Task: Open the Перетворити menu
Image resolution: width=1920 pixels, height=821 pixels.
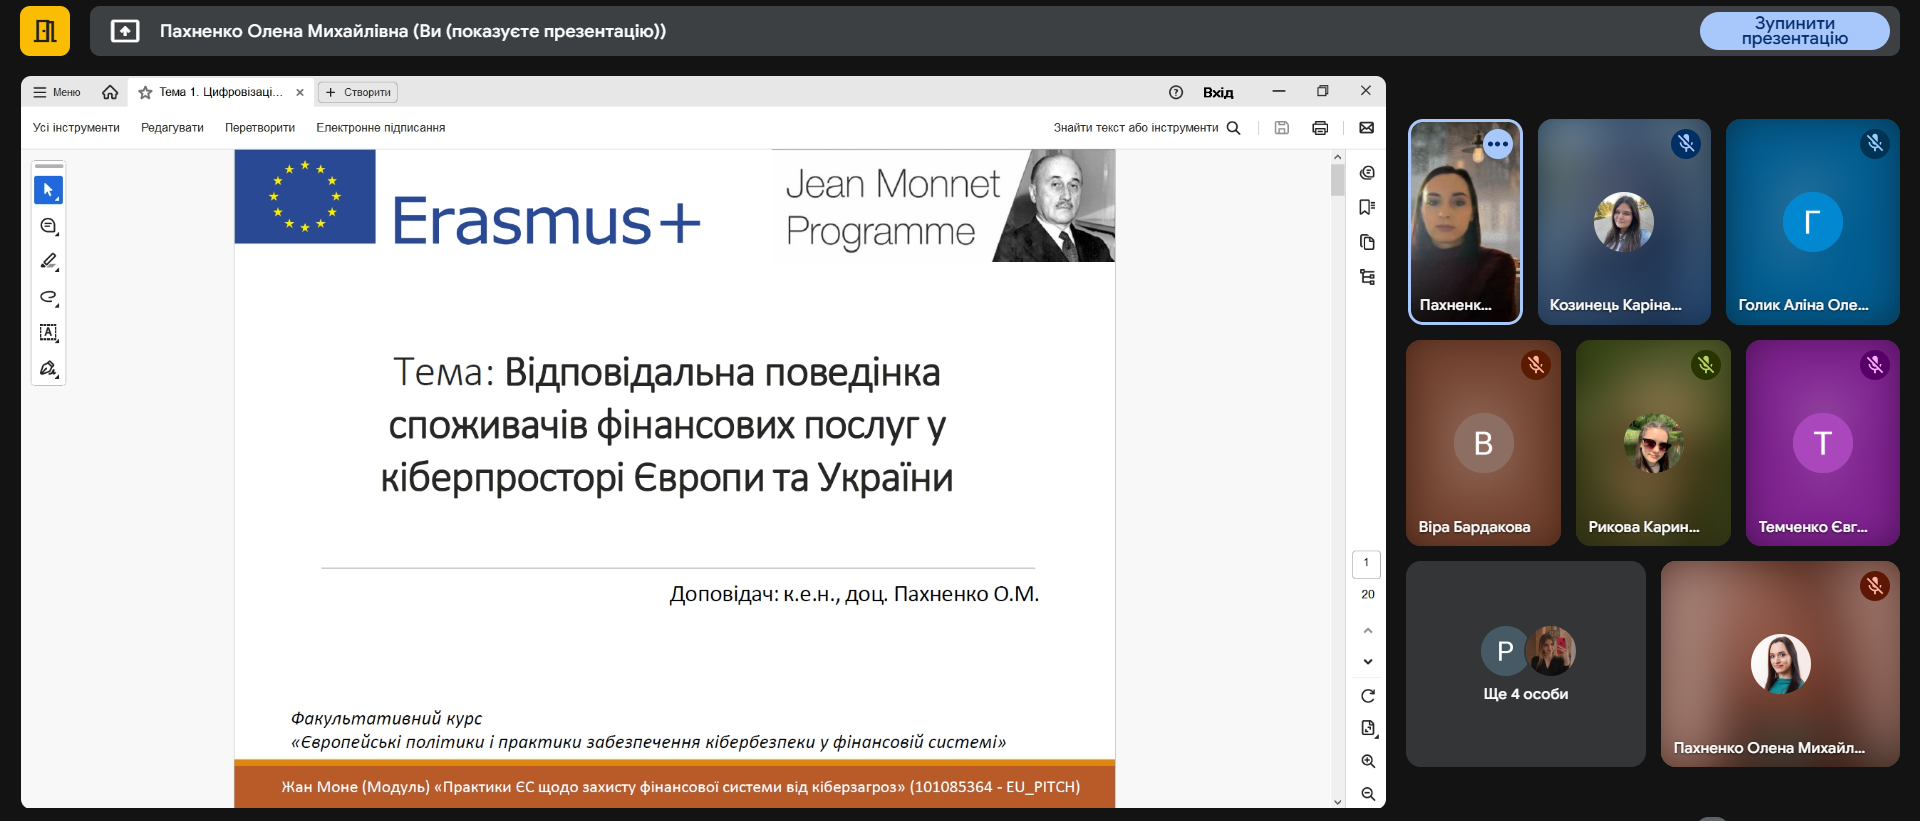Action: (x=260, y=128)
